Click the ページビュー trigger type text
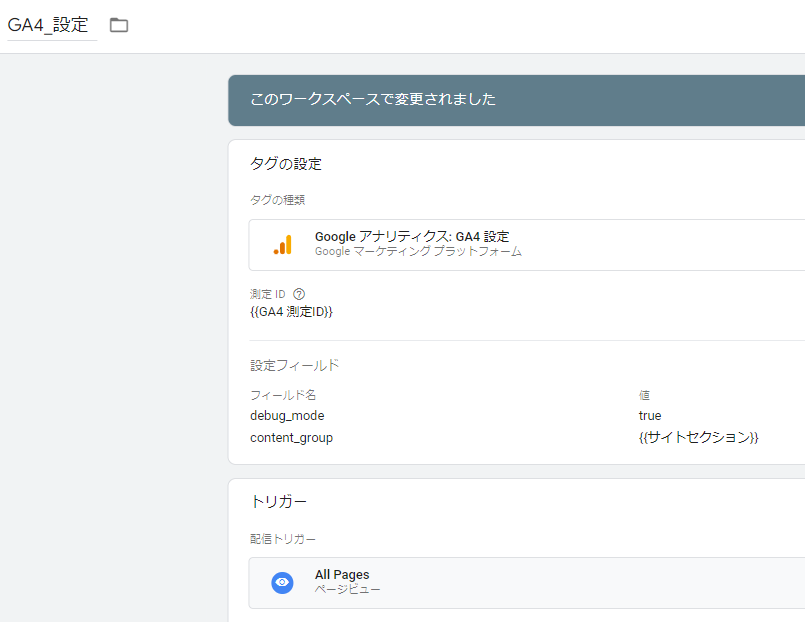Screen dimensions: 805x622 coord(348,589)
